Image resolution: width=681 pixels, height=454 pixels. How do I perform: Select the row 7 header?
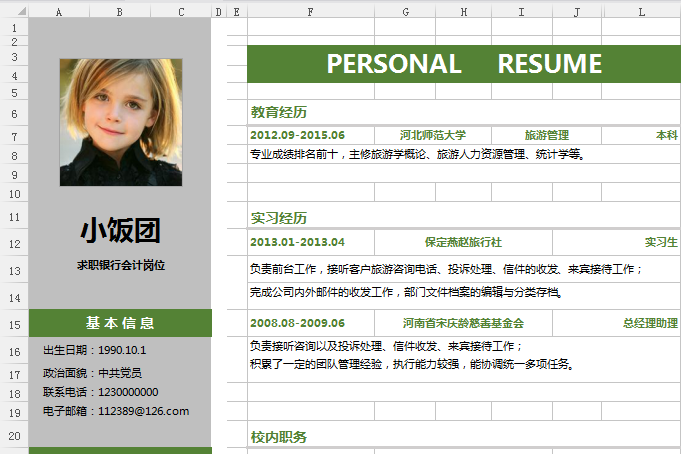click(14, 136)
